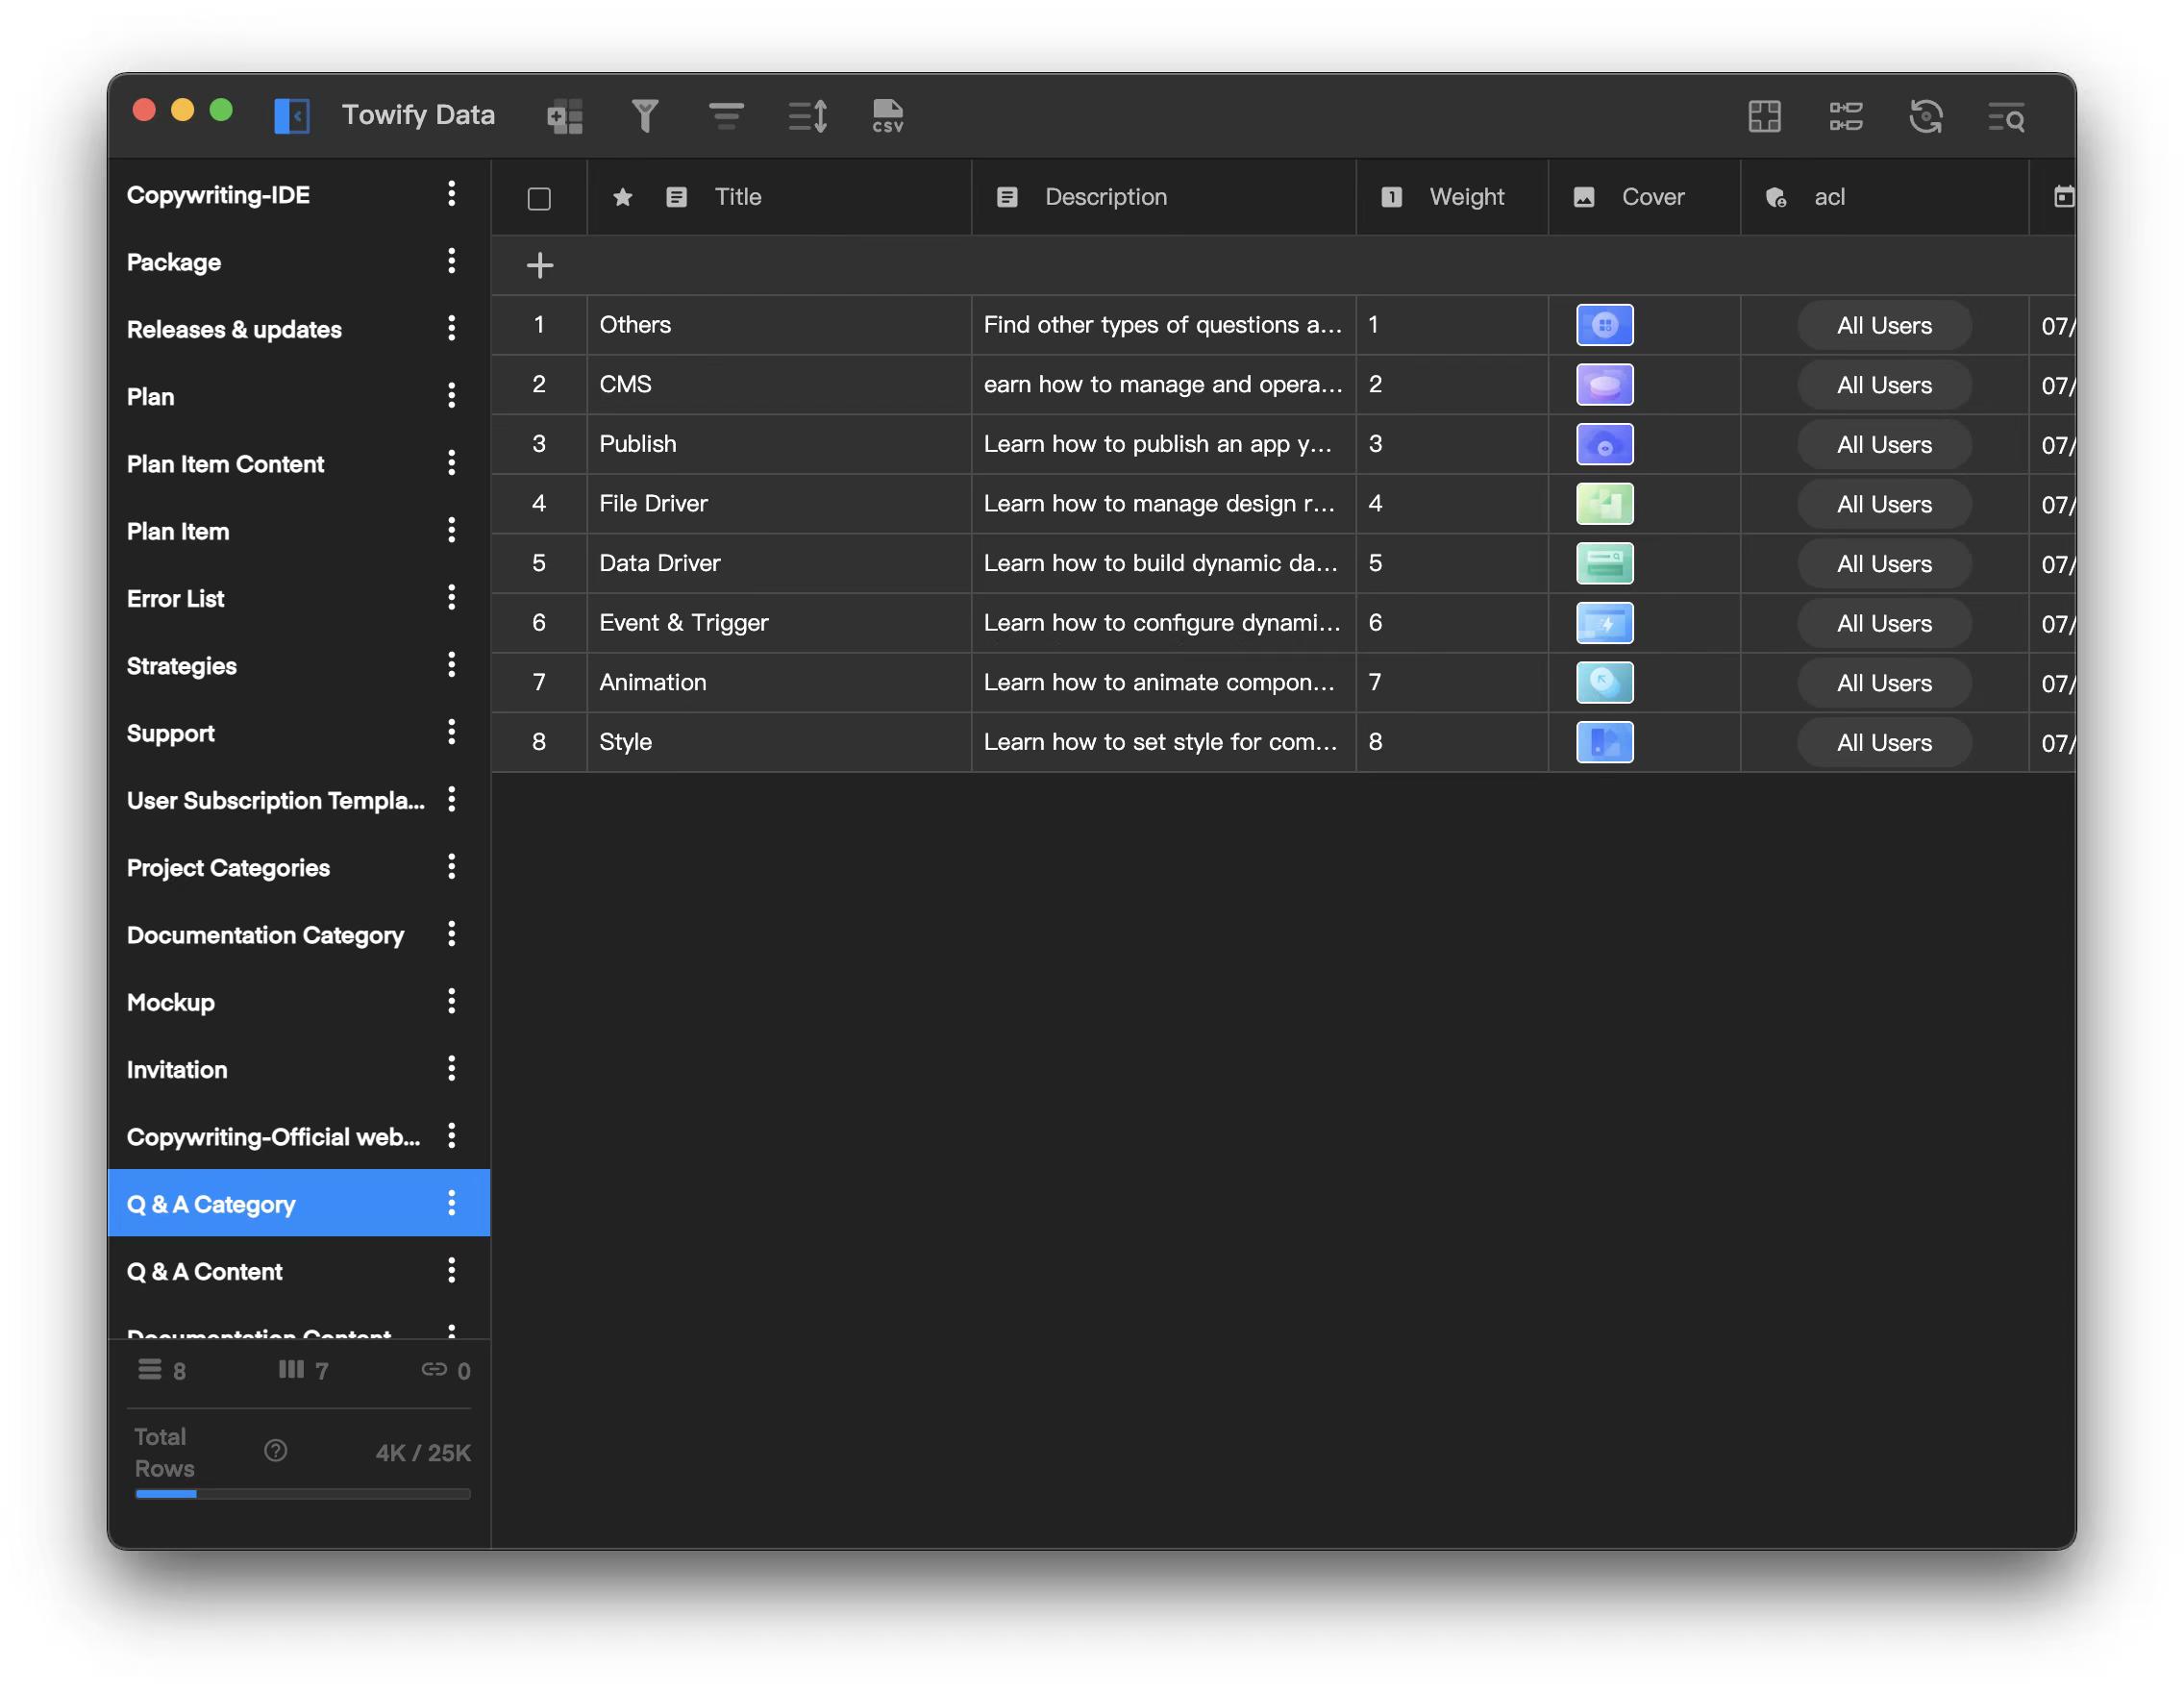Open cover thumbnail for File Driver row
Viewport: 2184px width, 1692px height.
tap(1605, 504)
